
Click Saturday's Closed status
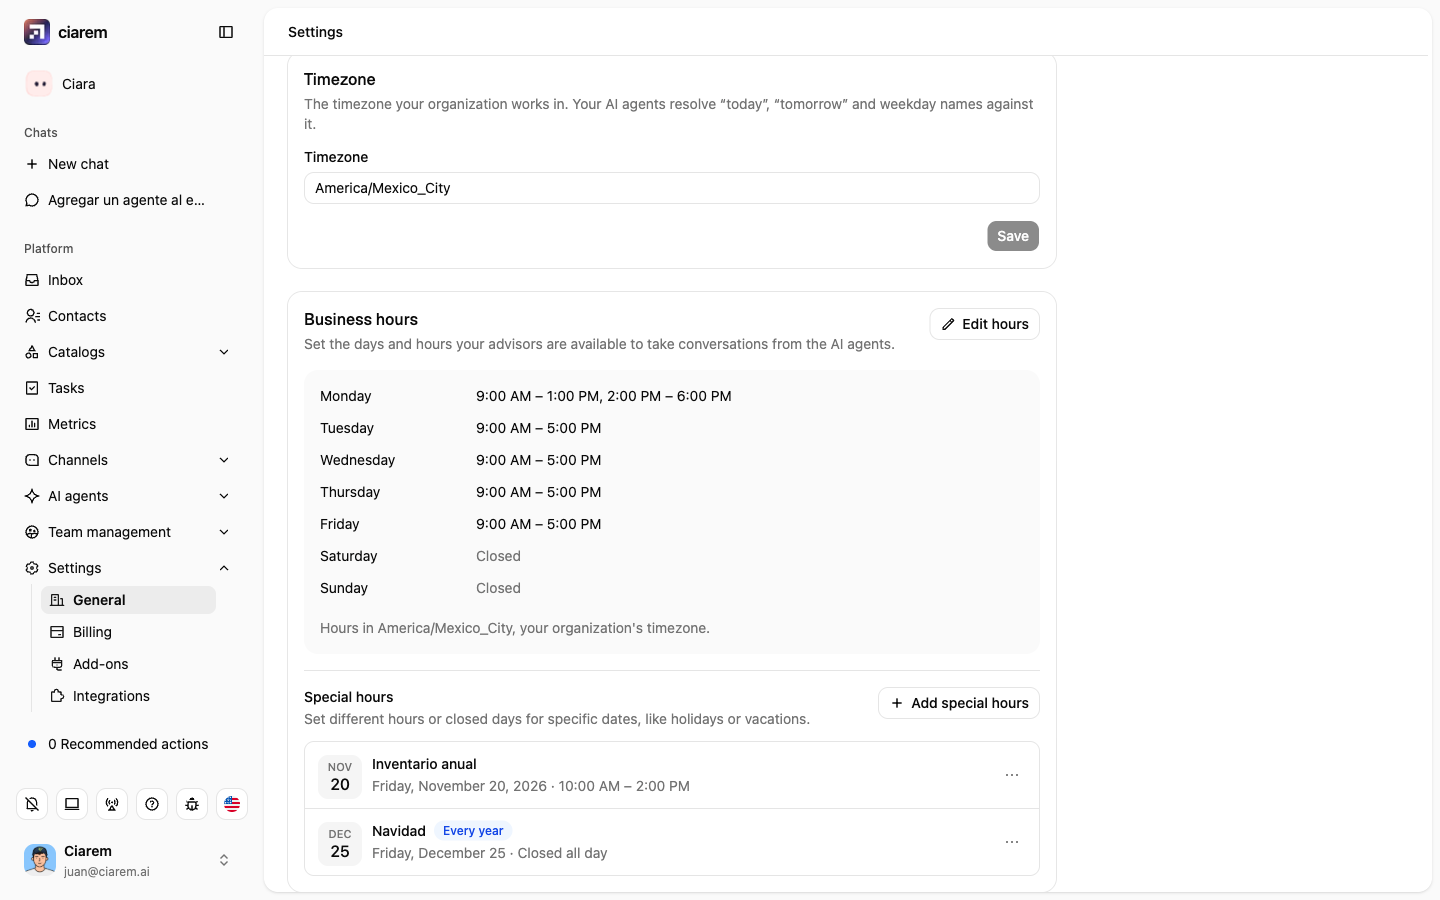(498, 556)
